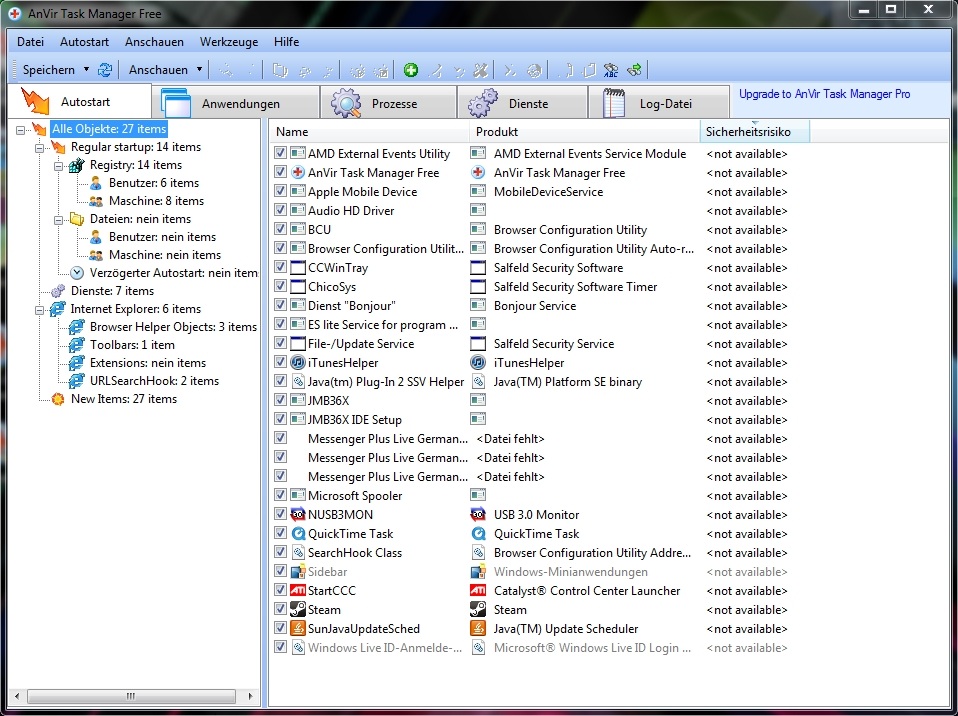
Task: Click the AnVir icon in the title bar
Action: (x=15, y=13)
